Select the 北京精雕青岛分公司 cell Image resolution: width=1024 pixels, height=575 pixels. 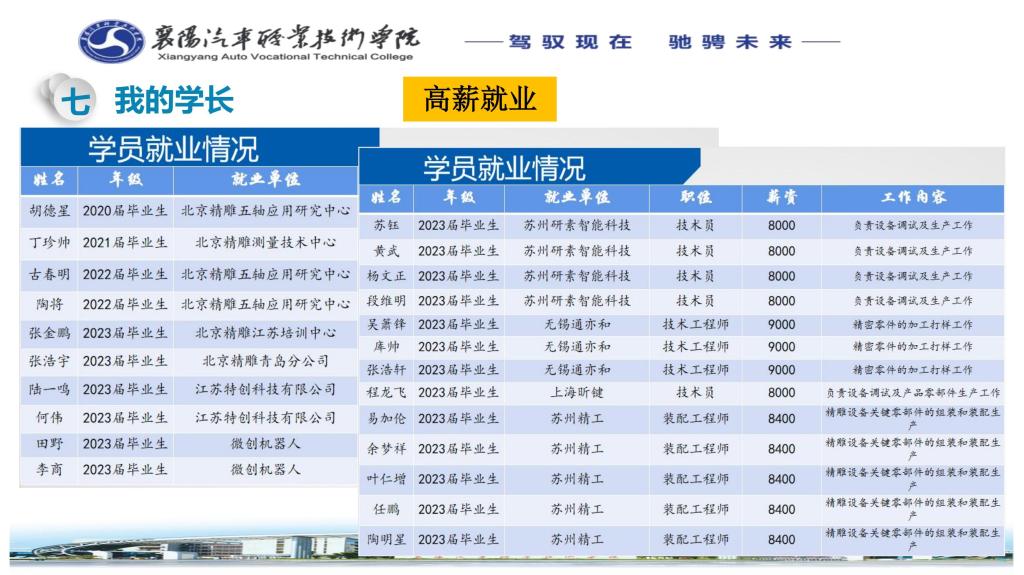point(265,360)
